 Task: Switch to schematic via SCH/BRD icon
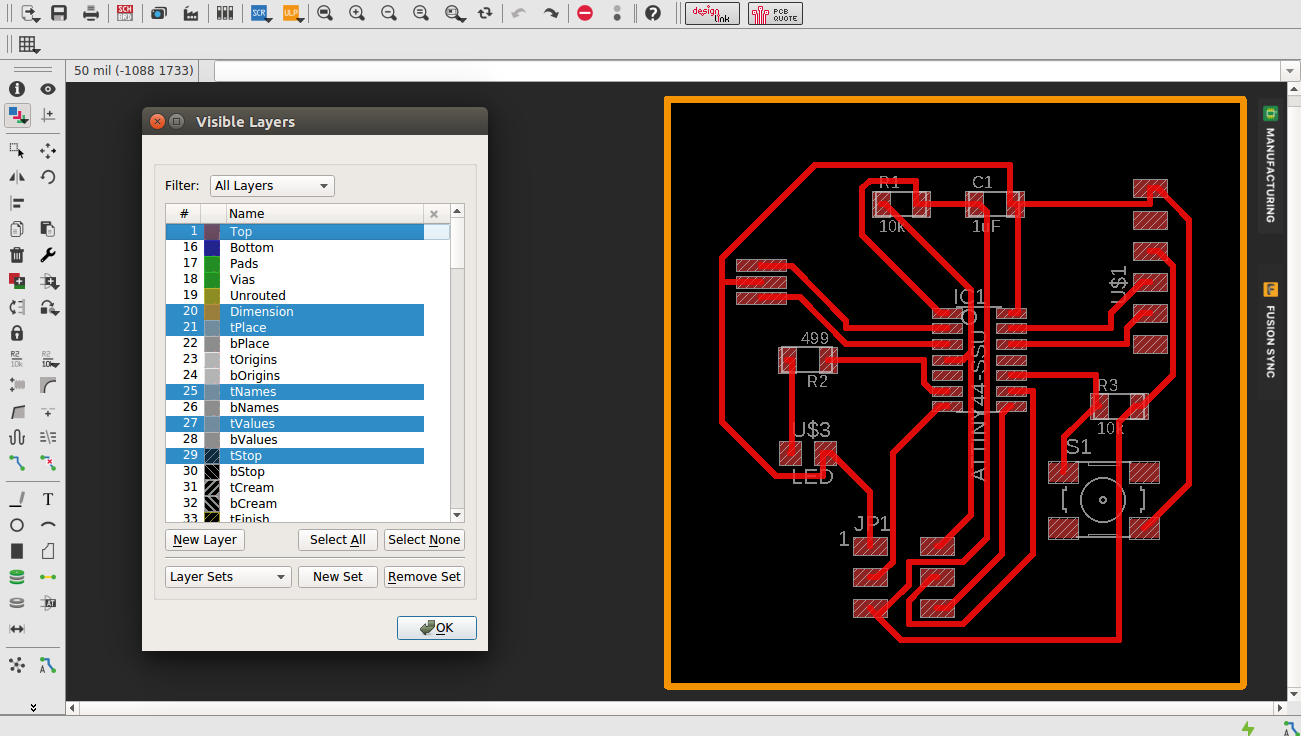coord(125,13)
